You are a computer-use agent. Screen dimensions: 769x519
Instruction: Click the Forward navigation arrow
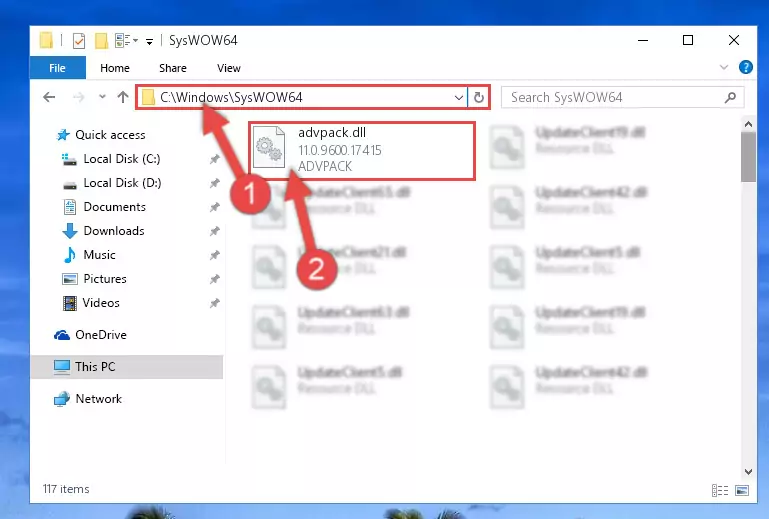pyautogui.click(x=78, y=97)
